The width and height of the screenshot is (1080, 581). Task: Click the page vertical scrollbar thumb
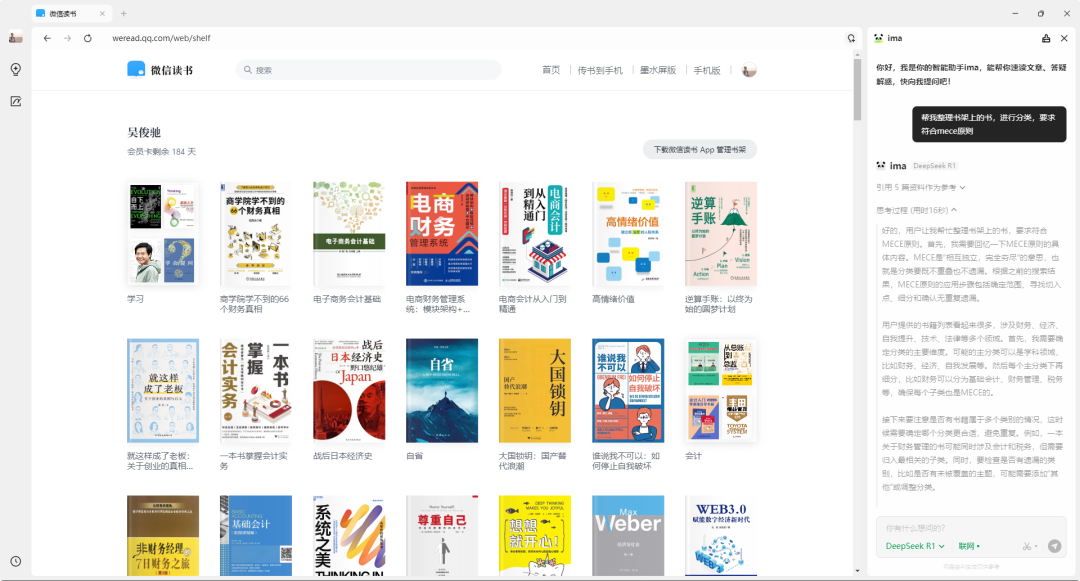tap(858, 89)
